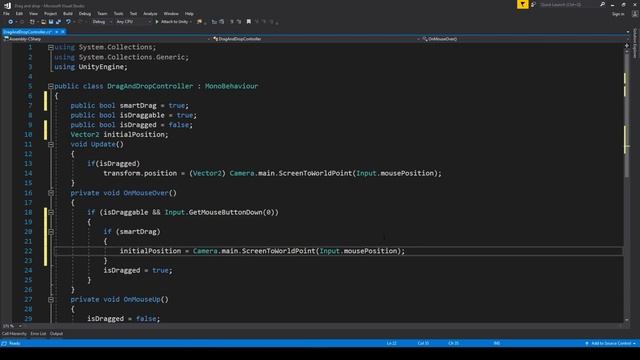Screen dimensions: 640x360
Task: Click the Sign in link
Action: [x=618, y=14]
